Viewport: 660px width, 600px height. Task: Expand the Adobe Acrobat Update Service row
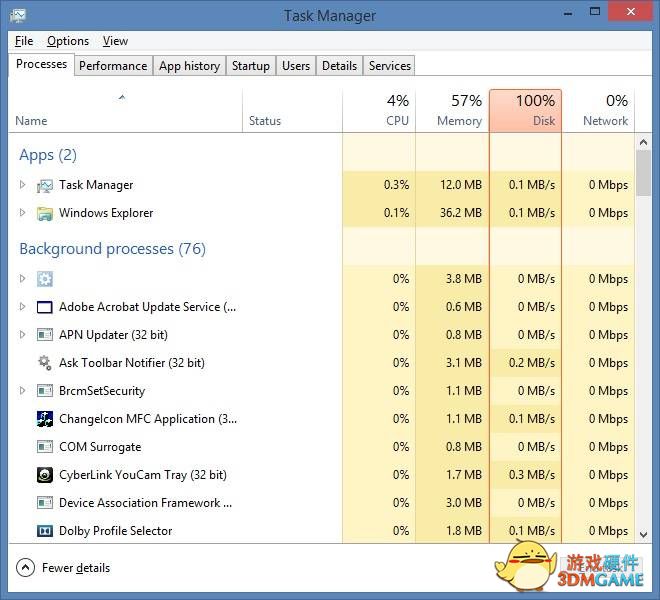click(x=22, y=307)
